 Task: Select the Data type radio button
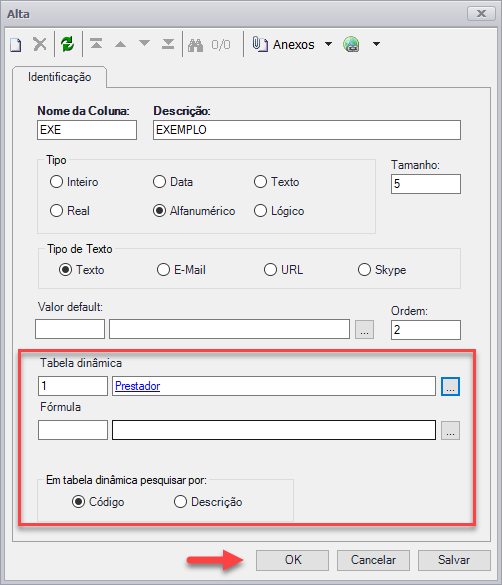[159, 182]
